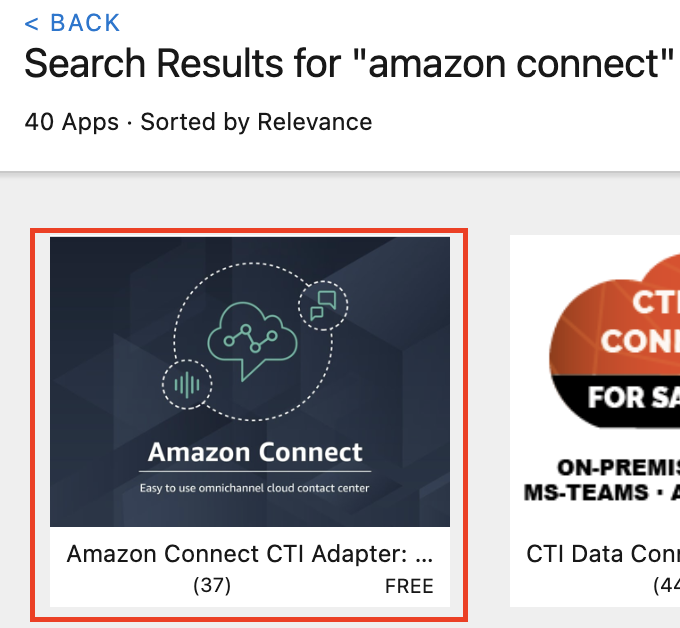Click the audio waveform icon in Amazon Connect image
Viewport: 680px width, 628px height.
[x=187, y=384]
